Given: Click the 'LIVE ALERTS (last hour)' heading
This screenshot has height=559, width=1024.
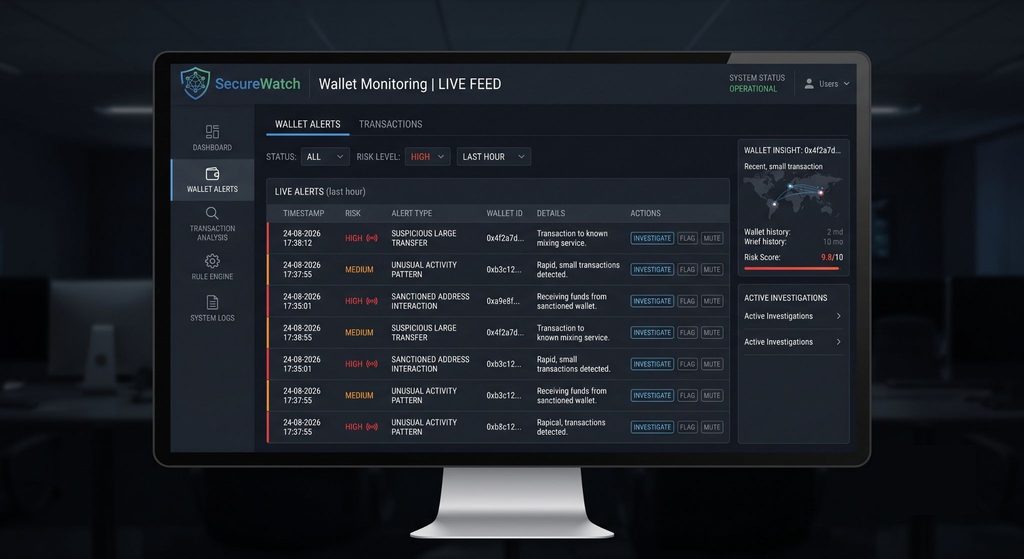Looking at the screenshot, I should (320, 191).
